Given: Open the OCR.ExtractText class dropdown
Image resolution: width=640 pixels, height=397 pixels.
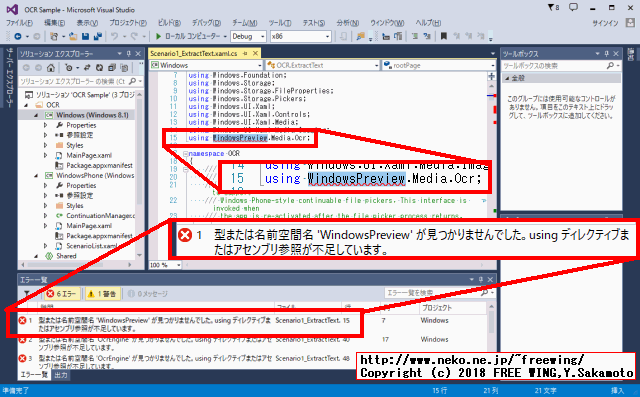Looking at the screenshot, I should [x=322, y=65].
